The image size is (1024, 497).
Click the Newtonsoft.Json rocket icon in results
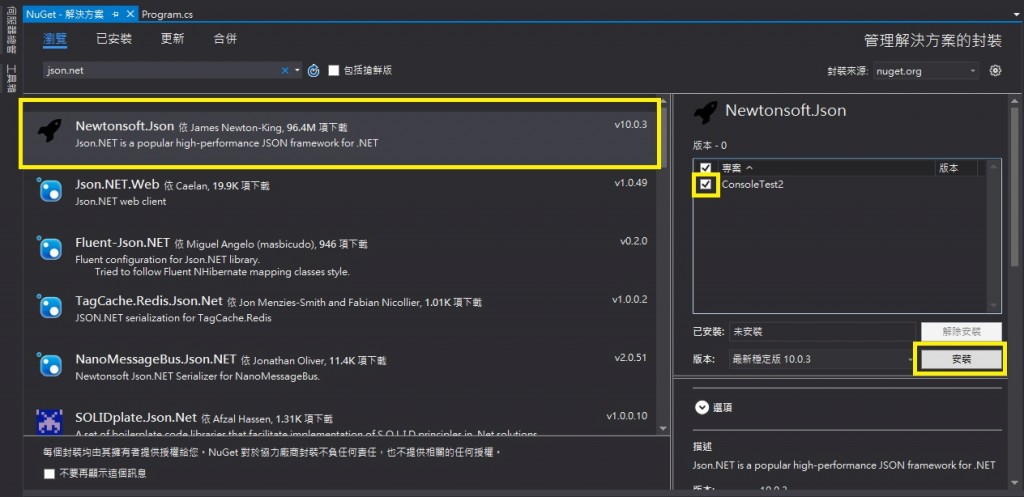50,131
